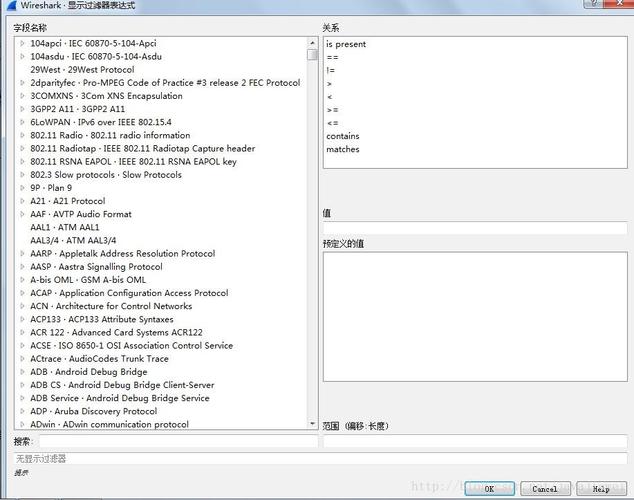This screenshot has width=634, height=500.
Task: Choose the 'matches' relation
Action: pyautogui.click(x=343, y=149)
